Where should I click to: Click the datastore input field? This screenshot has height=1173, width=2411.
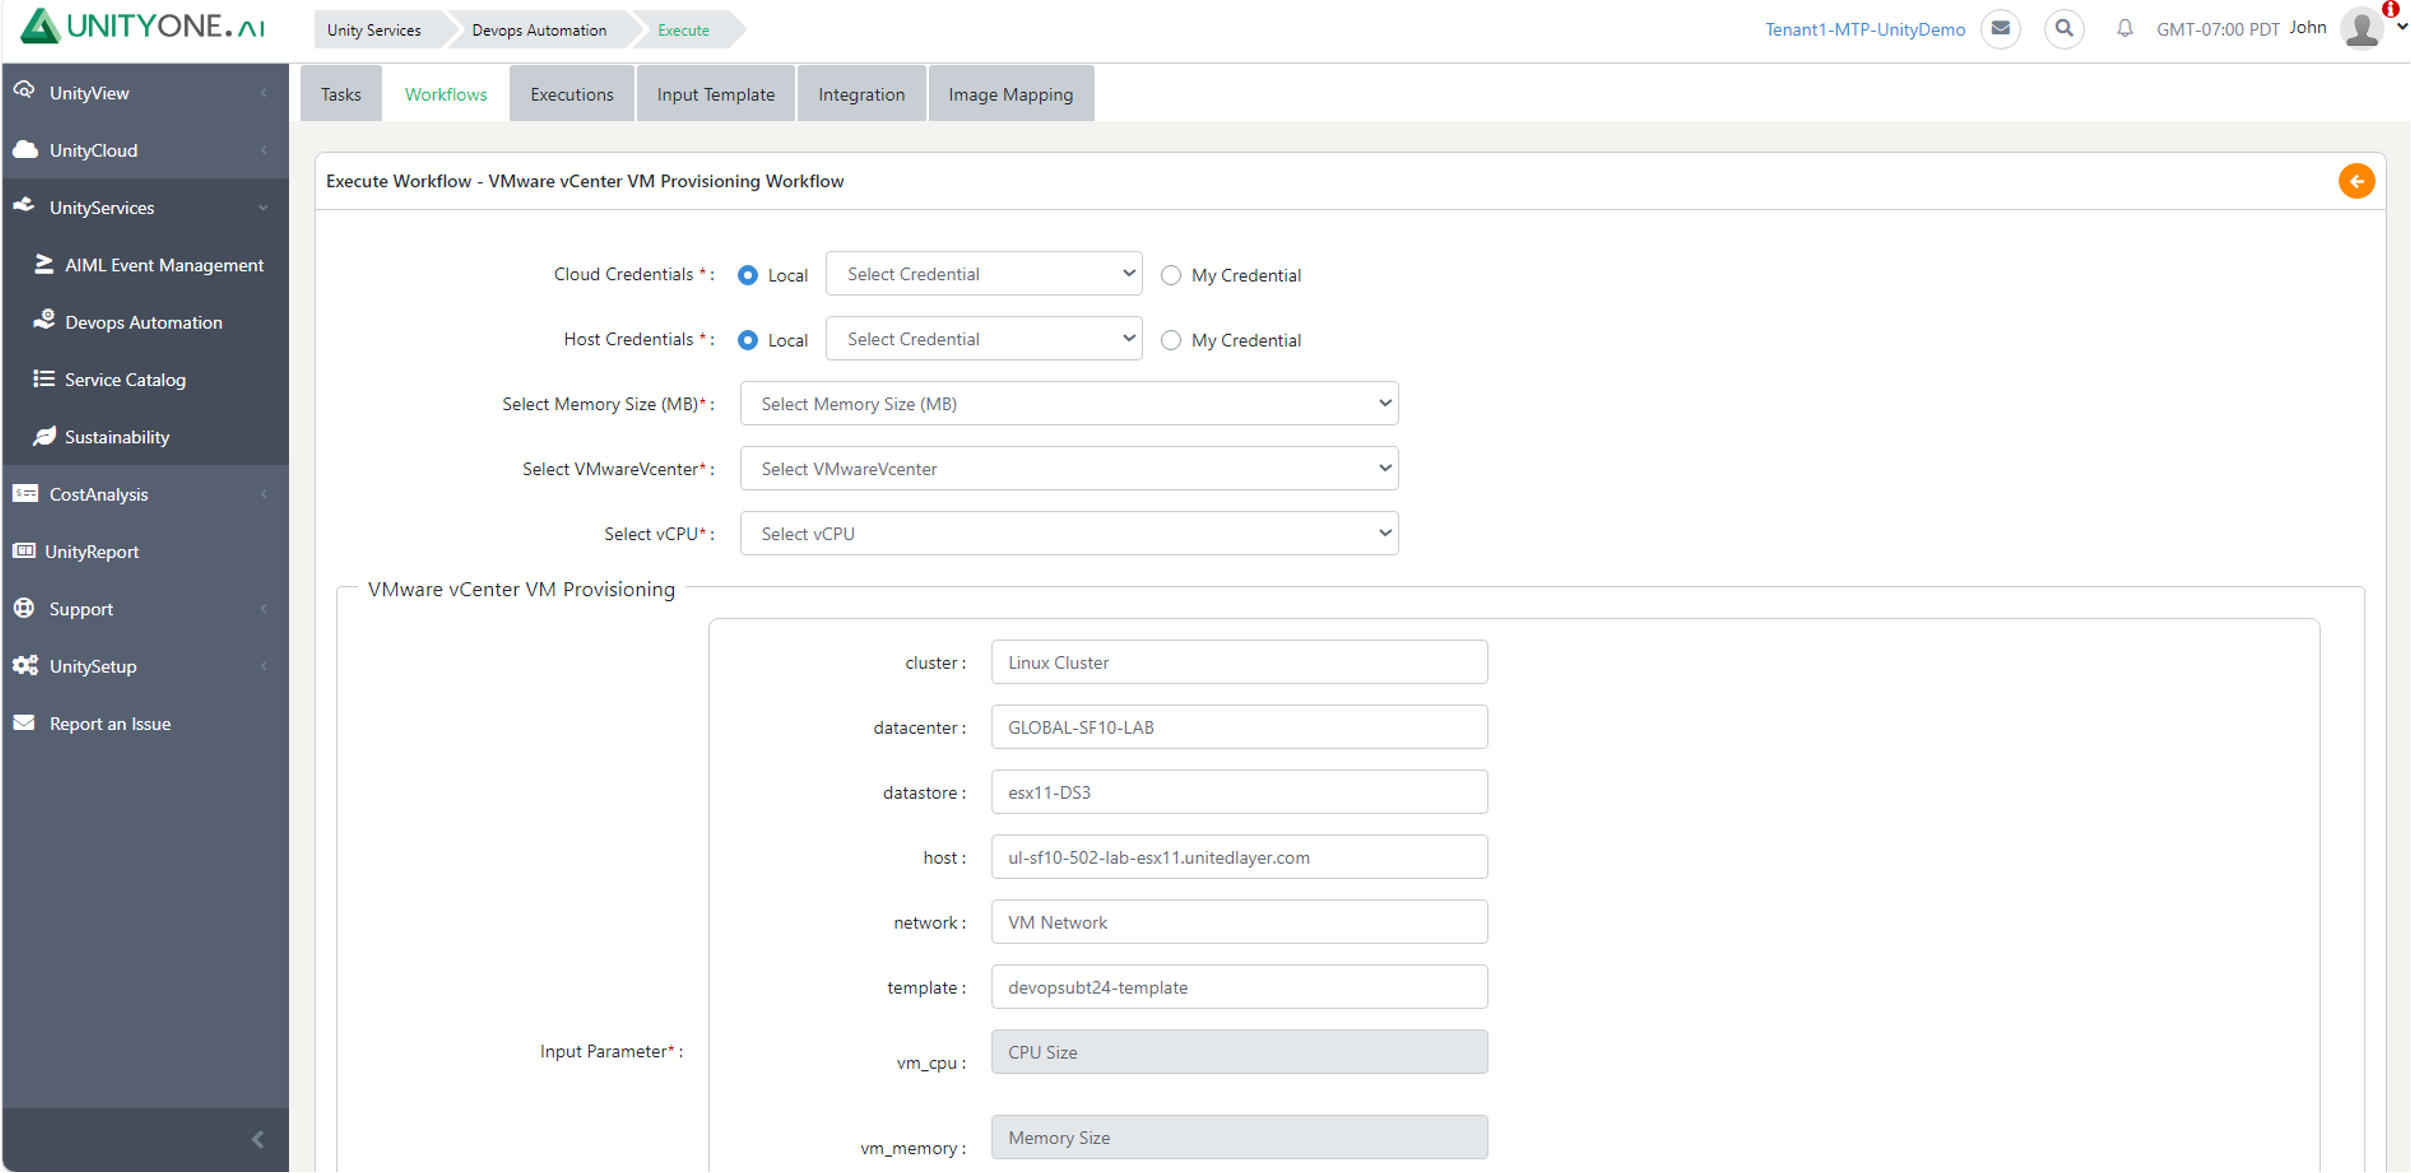pyautogui.click(x=1239, y=792)
